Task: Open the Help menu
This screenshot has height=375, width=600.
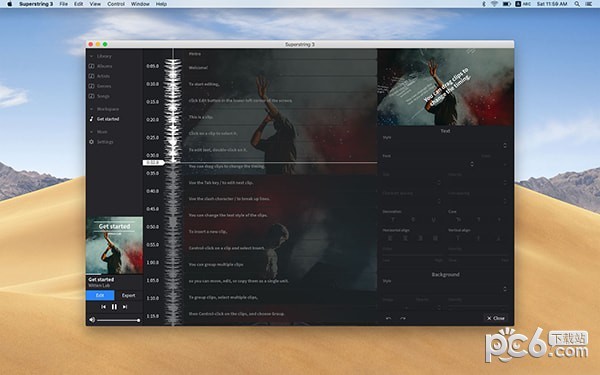Action: pyautogui.click(x=161, y=4)
